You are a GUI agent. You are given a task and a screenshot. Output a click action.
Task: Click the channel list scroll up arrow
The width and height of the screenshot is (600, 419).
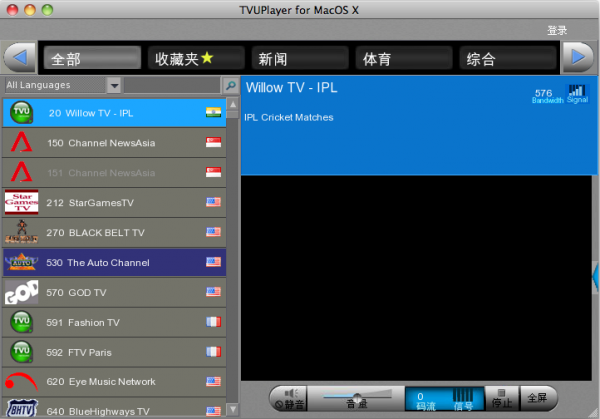click(233, 104)
